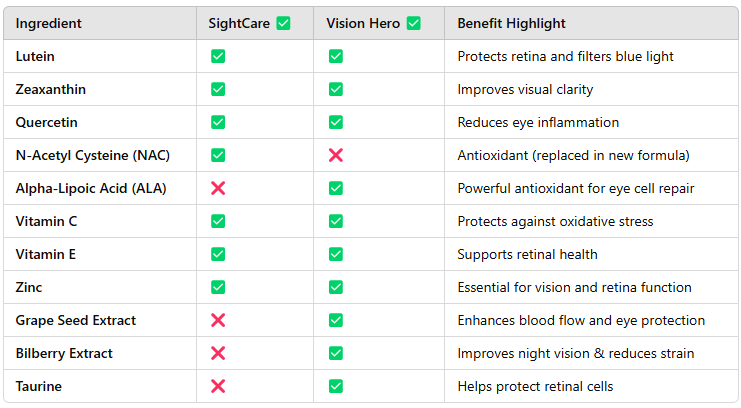This screenshot has width=741, height=408.
Task: Click the Lutein ingredient name
Action: pyautogui.click(x=35, y=56)
